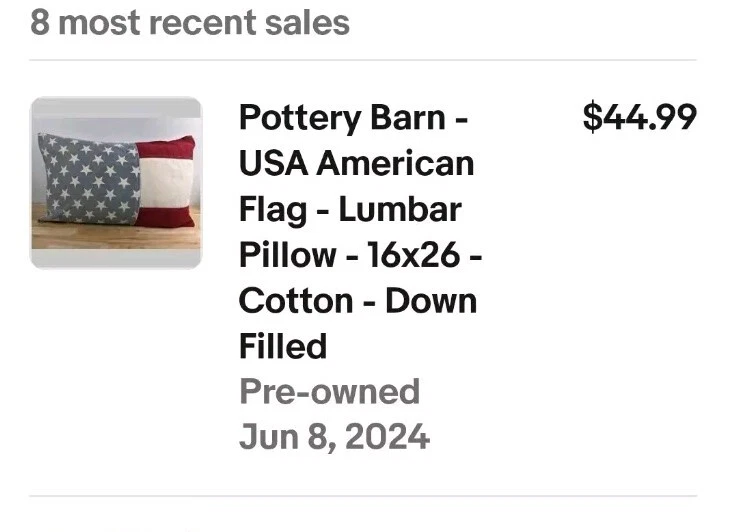Click the 'Pottery Barn -' first title line
Viewport: 731px width, 532px height.
pos(353,118)
